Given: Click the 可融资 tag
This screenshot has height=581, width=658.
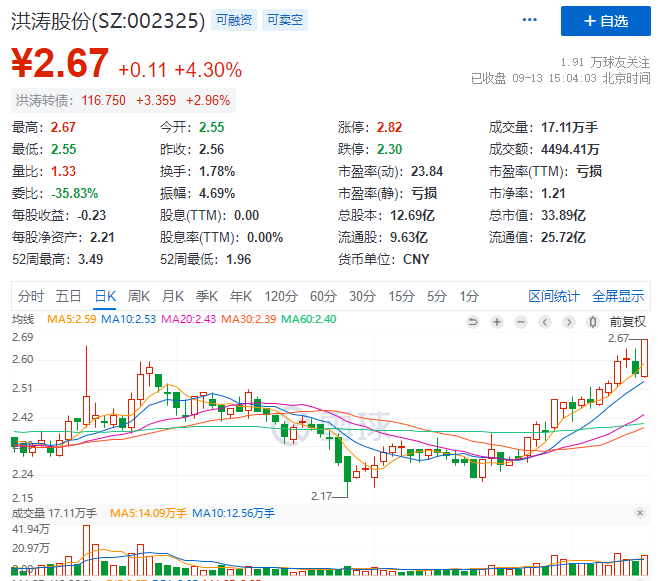Looking at the screenshot, I should 234,20.
